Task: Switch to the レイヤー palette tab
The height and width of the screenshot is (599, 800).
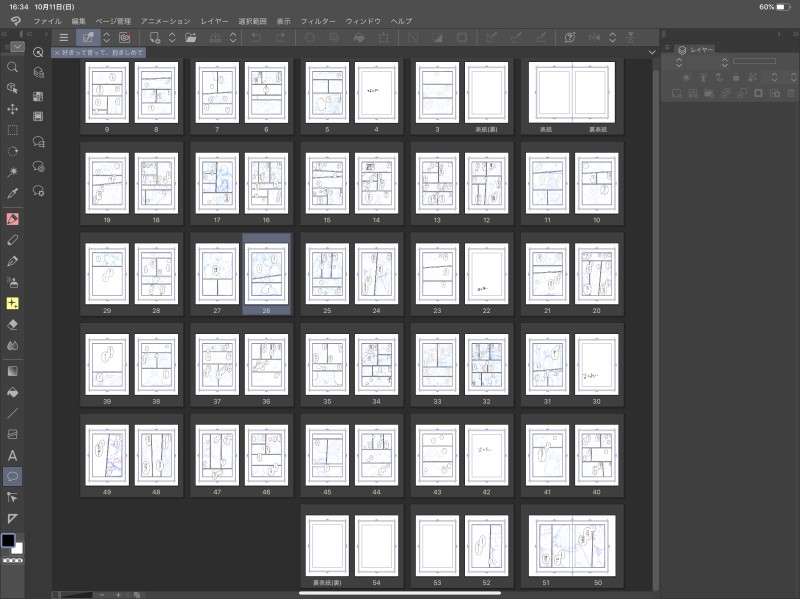Action: 695,49
